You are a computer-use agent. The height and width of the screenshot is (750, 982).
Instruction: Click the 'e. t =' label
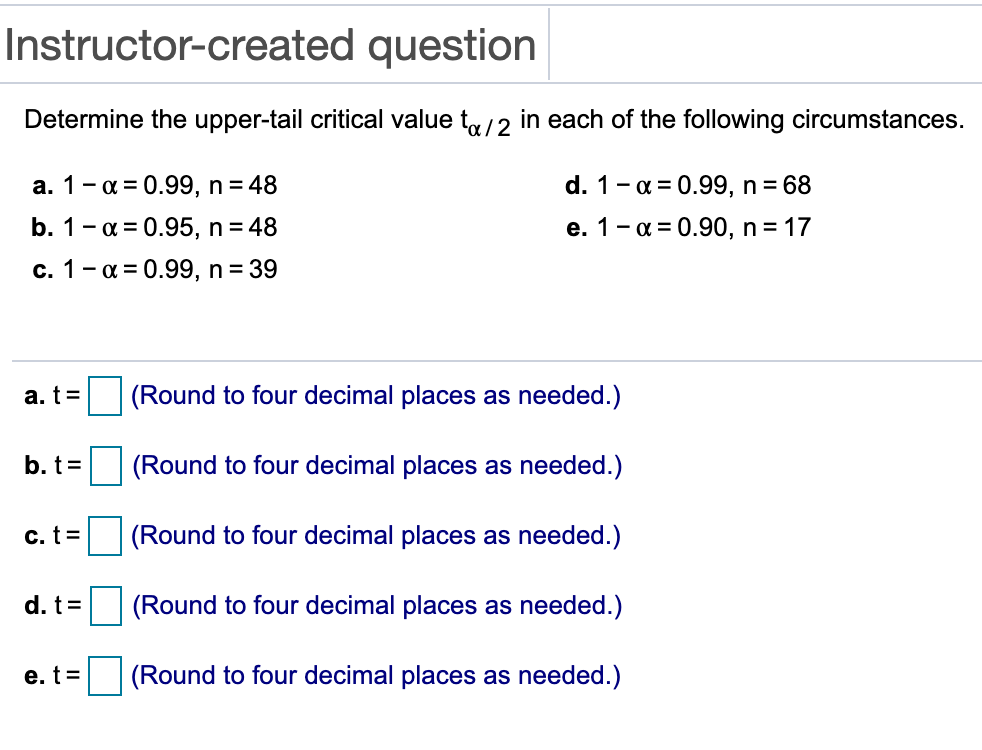pyautogui.click(x=53, y=676)
